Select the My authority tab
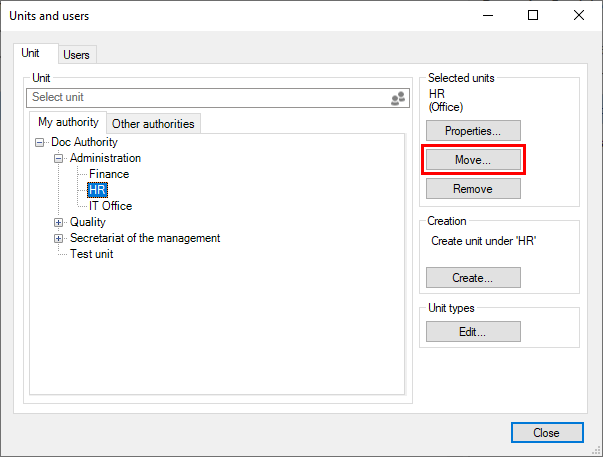Image resolution: width=603 pixels, height=457 pixels. click(x=67, y=123)
